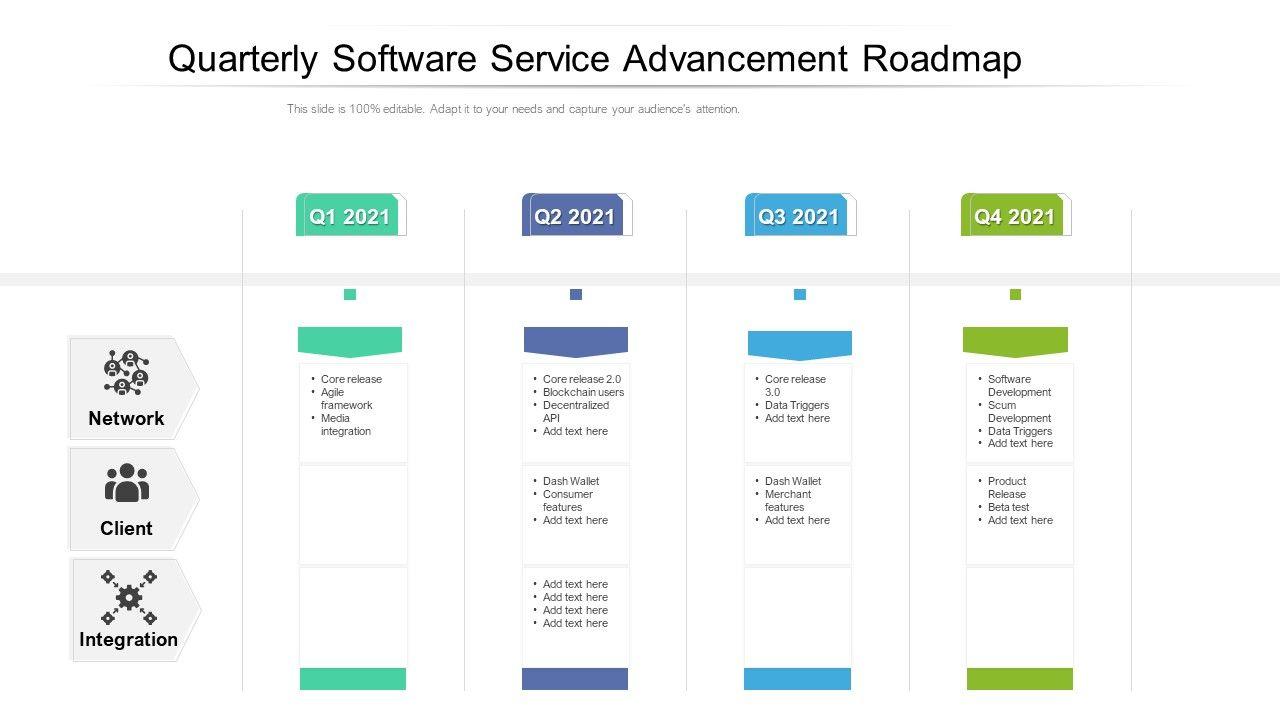Select the Integration row label

[x=128, y=639]
